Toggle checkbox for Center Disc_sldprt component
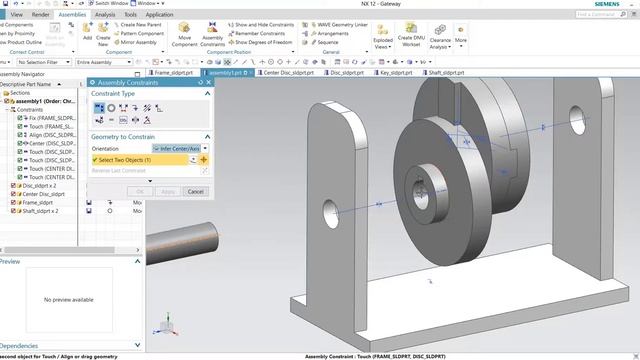This screenshot has height=360, width=640. [13, 194]
